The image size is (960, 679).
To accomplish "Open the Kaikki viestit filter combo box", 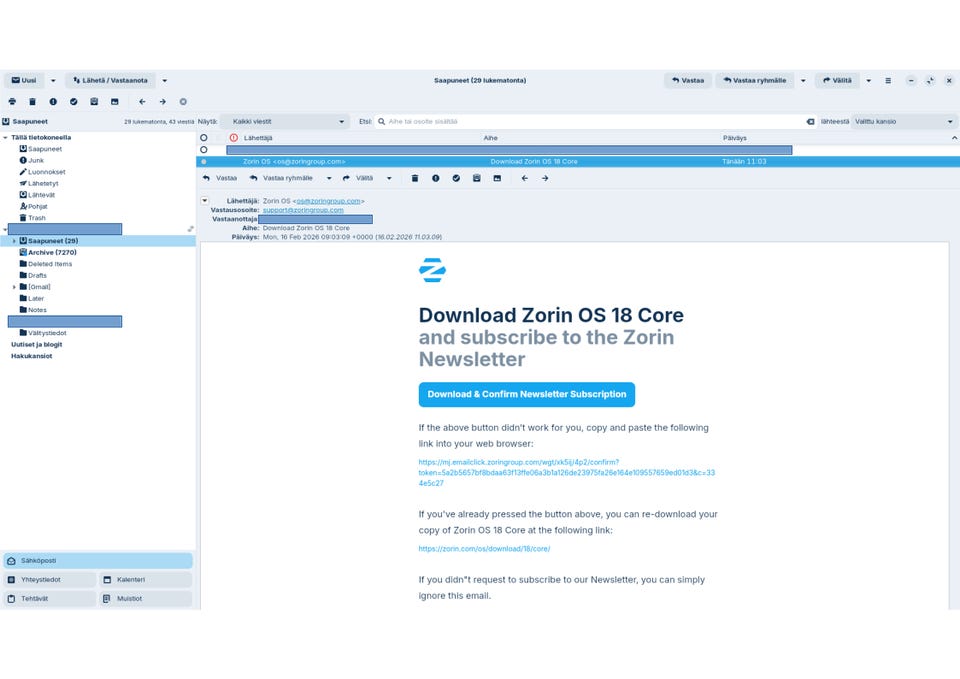I will pyautogui.click(x=285, y=121).
